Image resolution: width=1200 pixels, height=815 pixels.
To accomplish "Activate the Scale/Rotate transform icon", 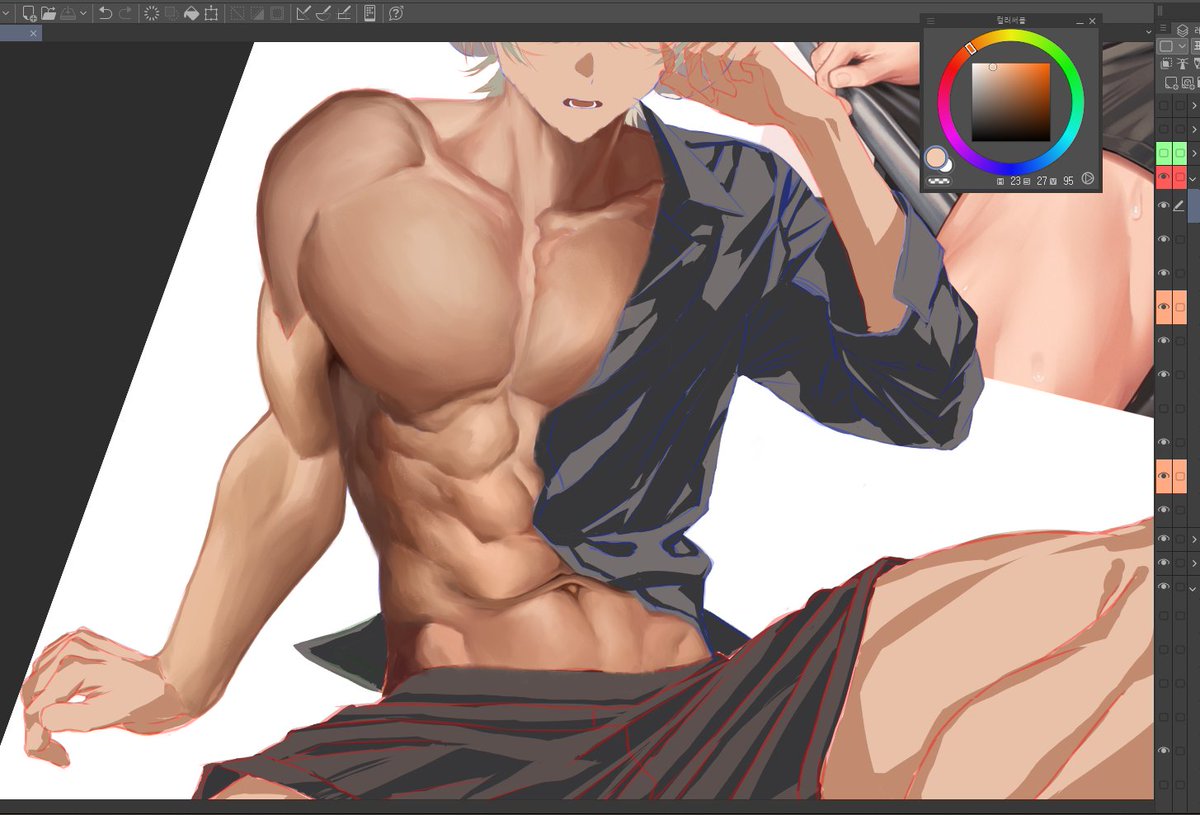I will point(210,13).
